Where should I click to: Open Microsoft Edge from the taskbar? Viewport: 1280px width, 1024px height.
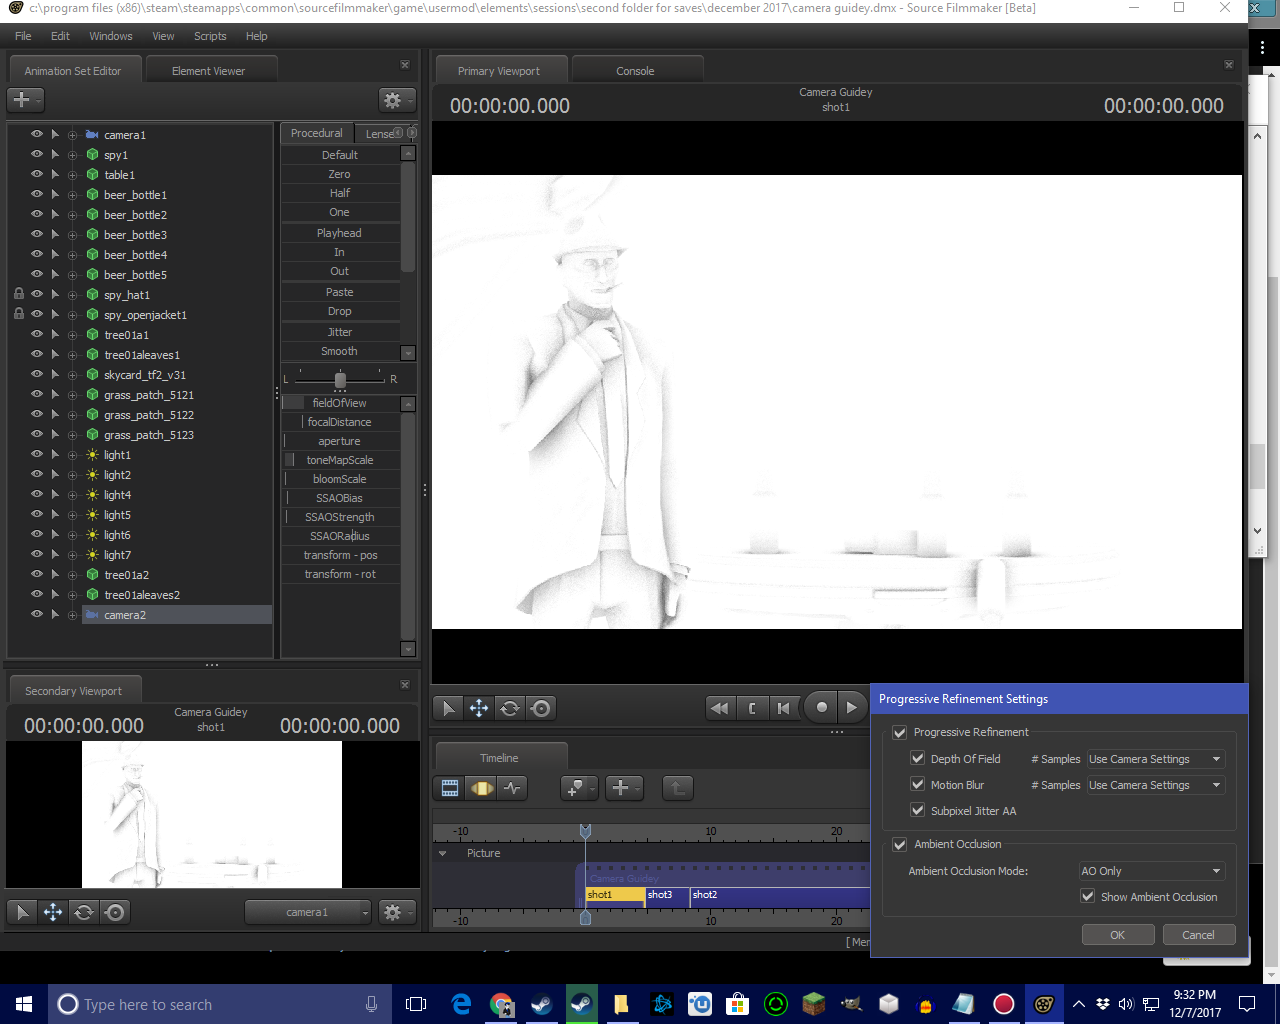(461, 1004)
